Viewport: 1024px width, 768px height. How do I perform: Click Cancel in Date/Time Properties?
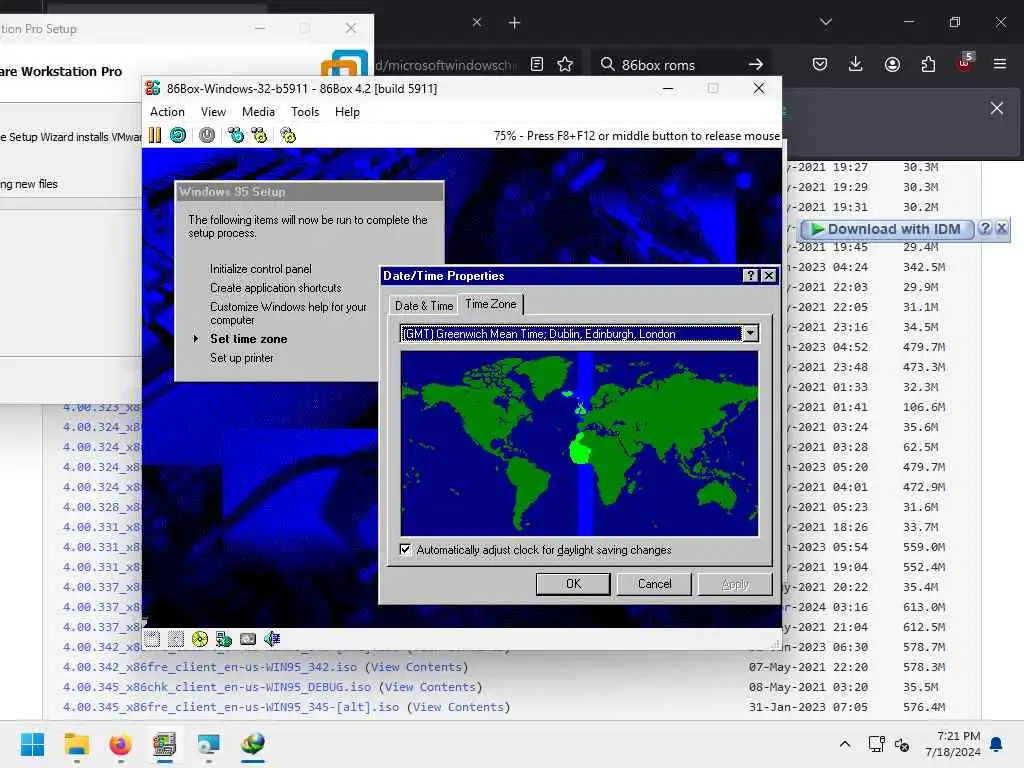654,584
